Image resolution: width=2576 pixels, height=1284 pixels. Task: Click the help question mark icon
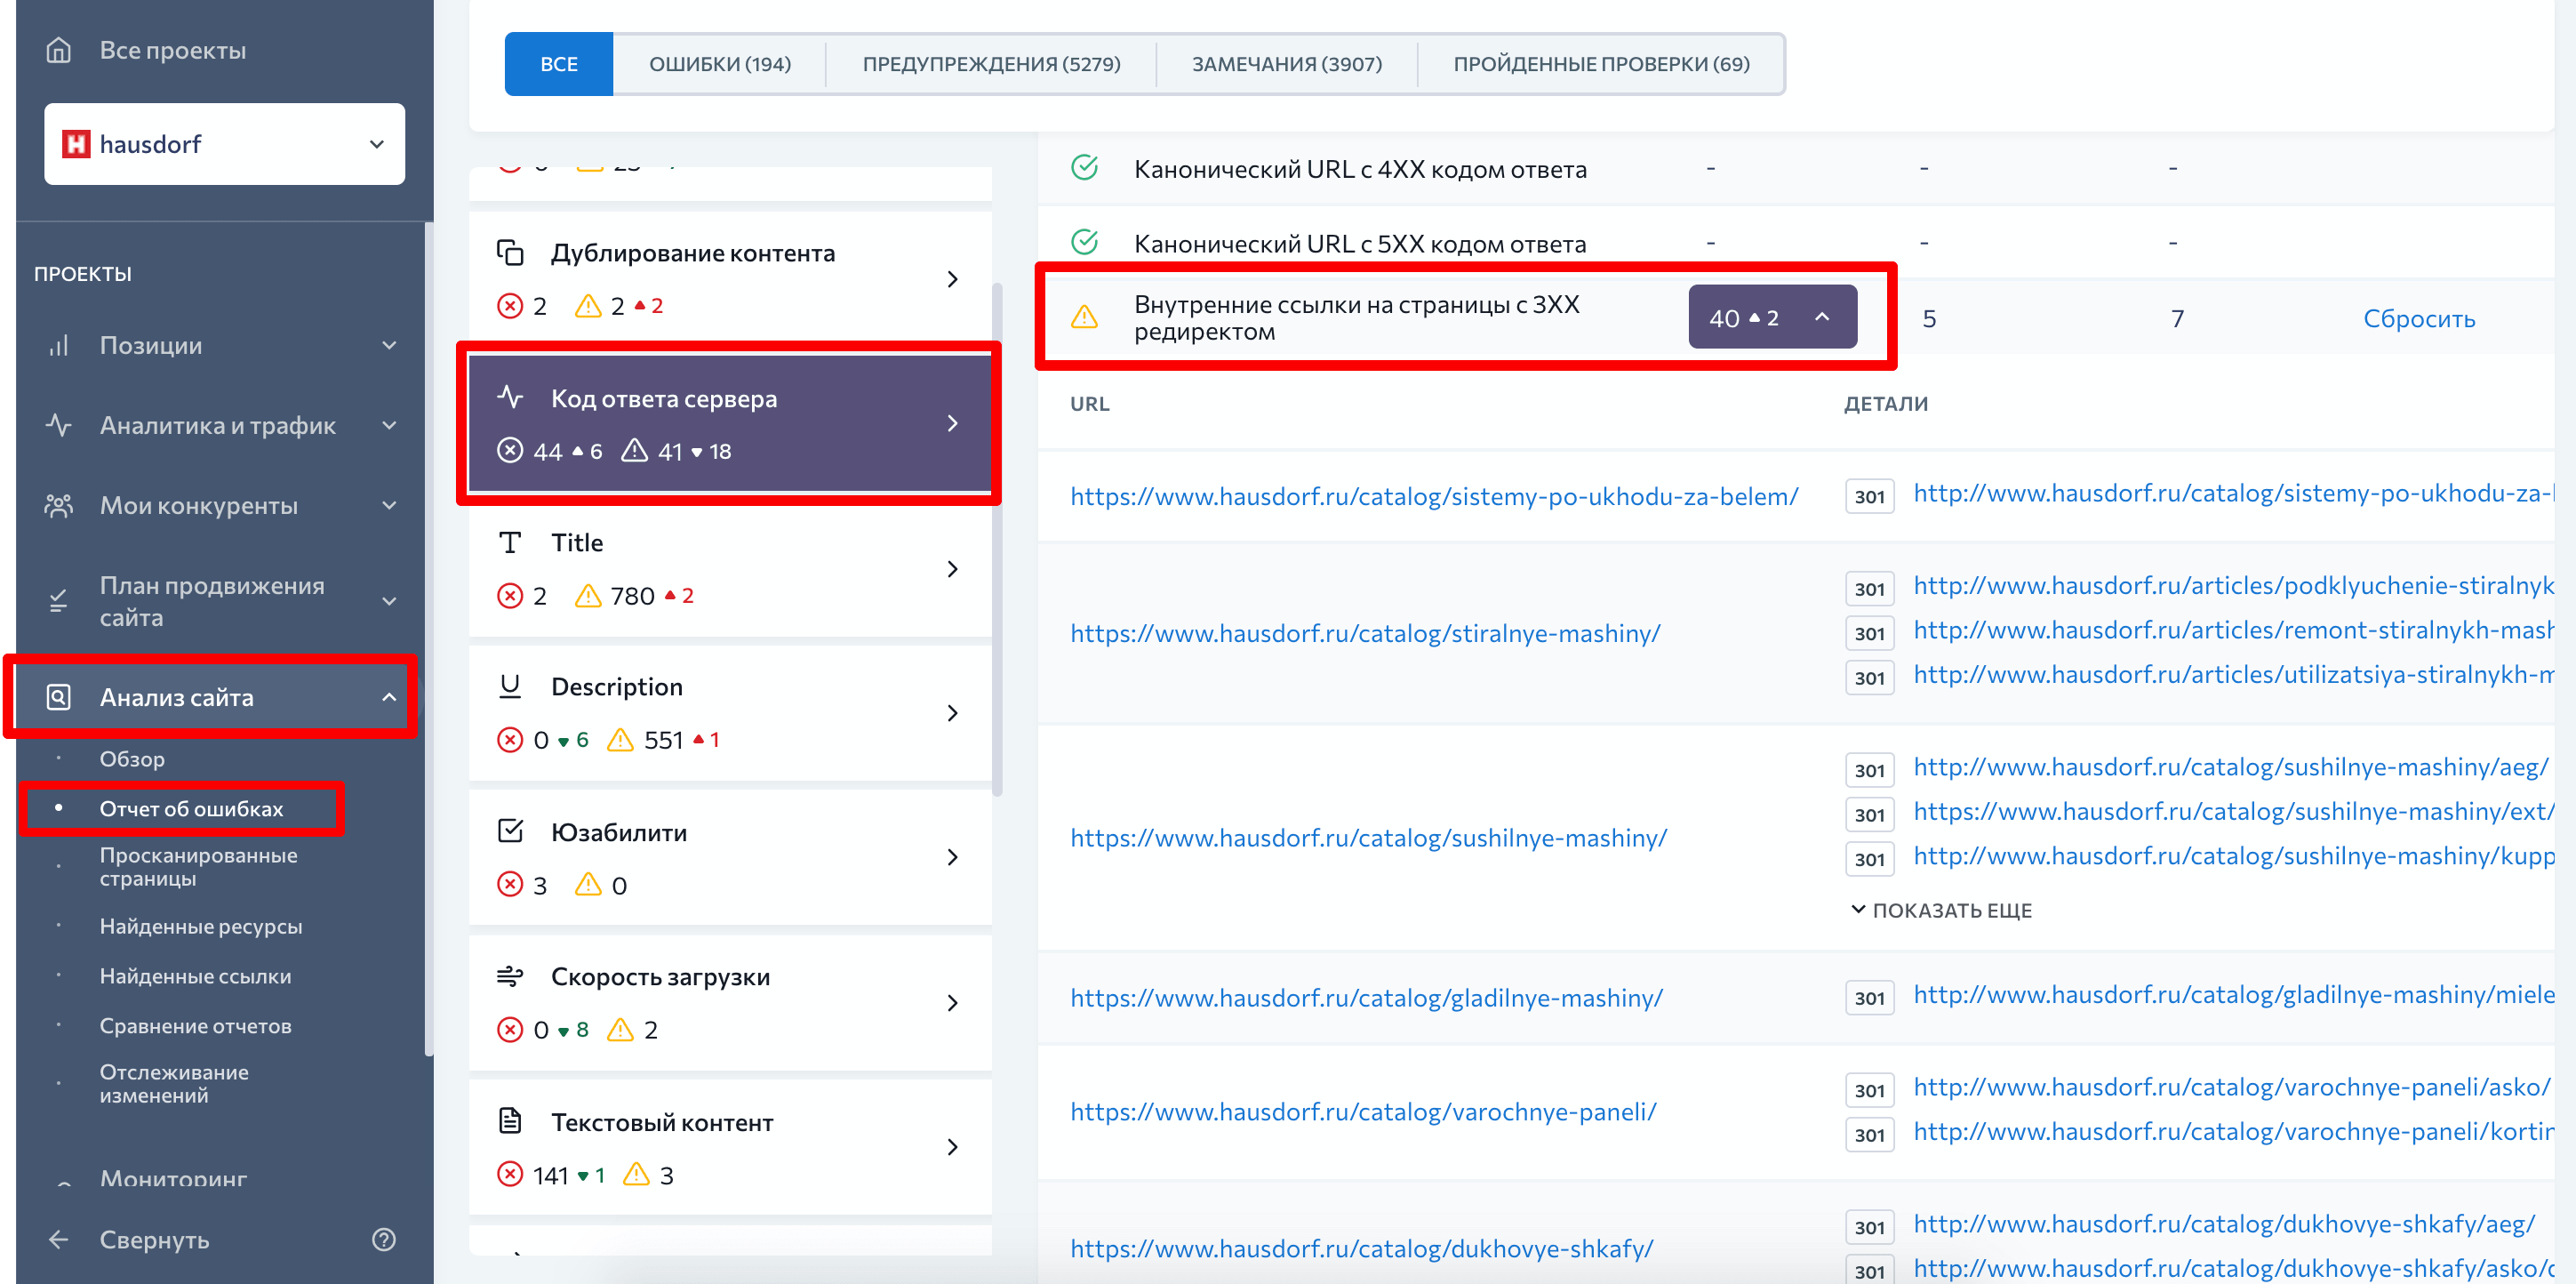click(x=384, y=1240)
